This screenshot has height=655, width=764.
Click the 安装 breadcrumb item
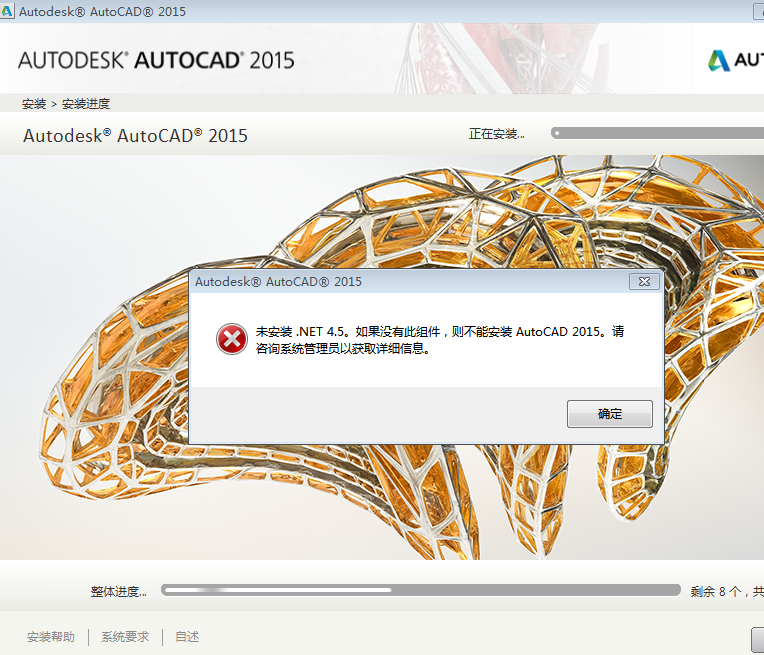click(x=34, y=104)
